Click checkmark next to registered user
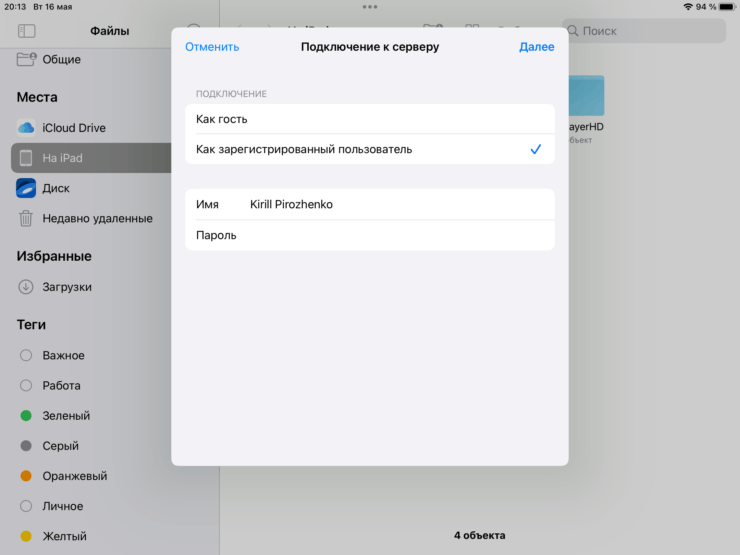740x555 pixels. click(535, 149)
